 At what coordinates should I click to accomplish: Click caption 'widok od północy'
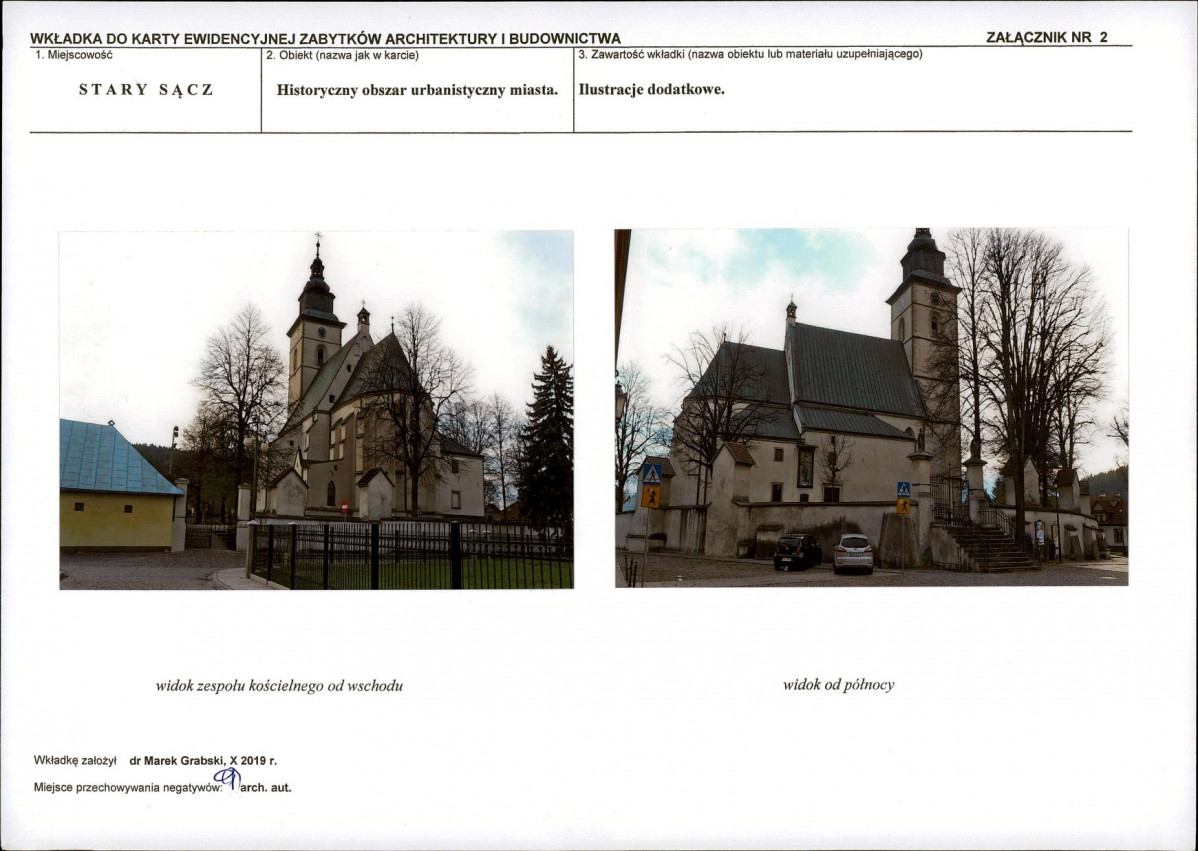point(838,685)
